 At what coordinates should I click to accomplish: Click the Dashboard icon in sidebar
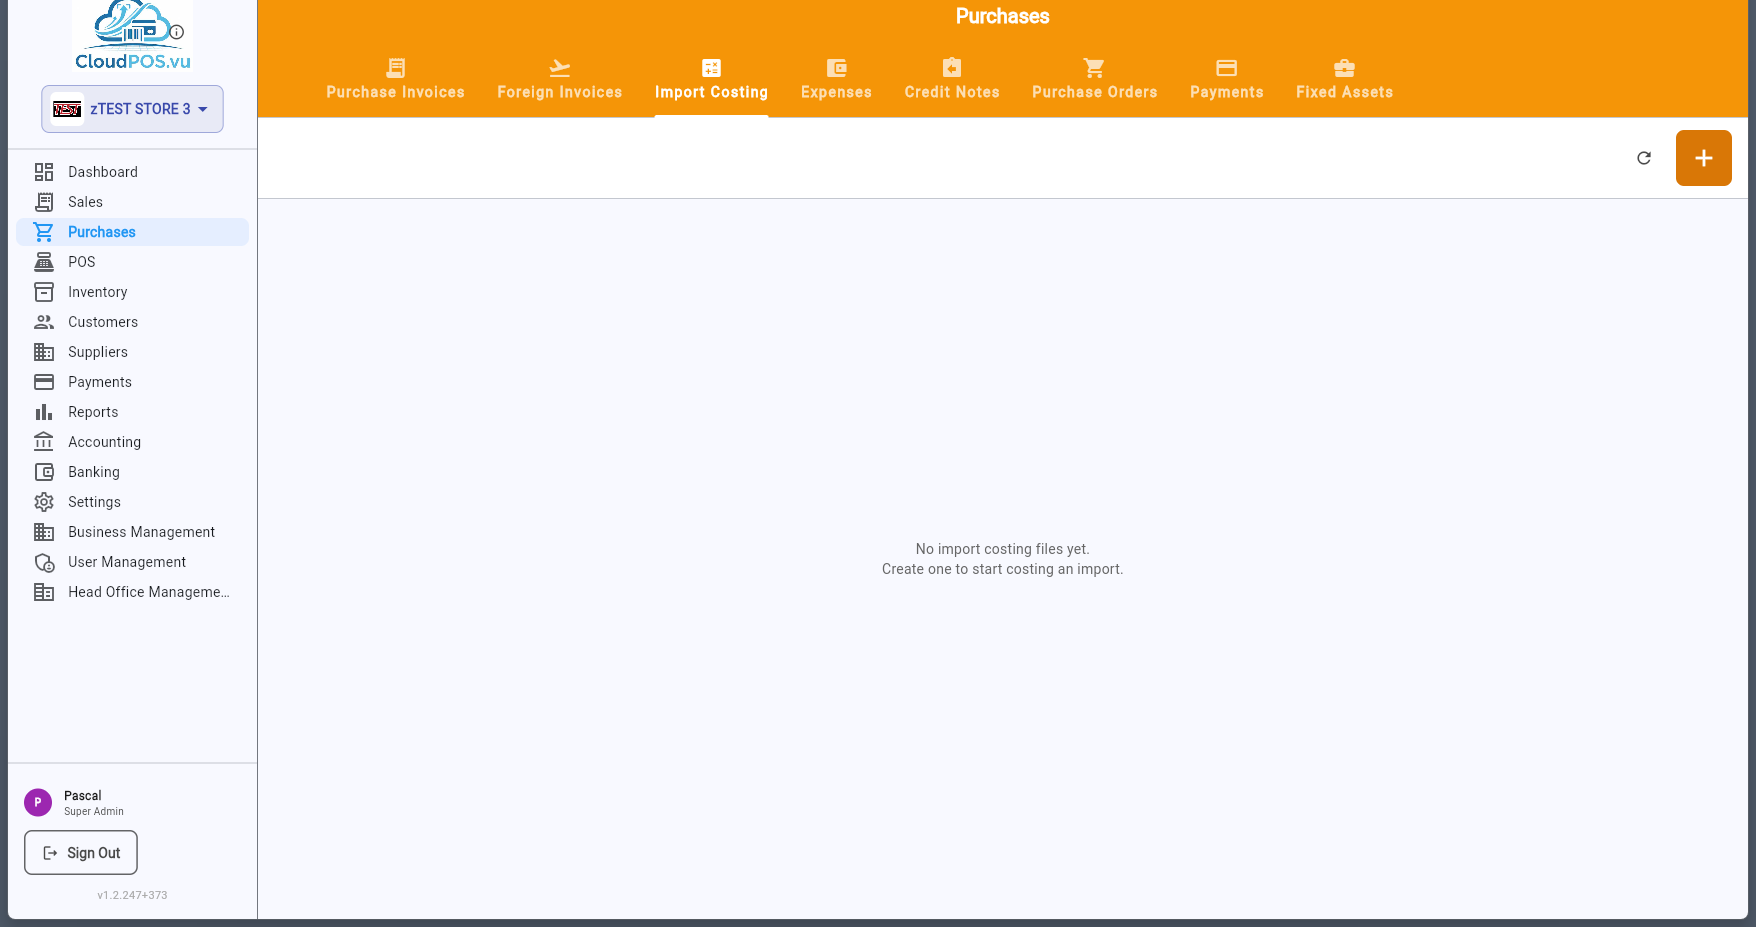coord(44,172)
